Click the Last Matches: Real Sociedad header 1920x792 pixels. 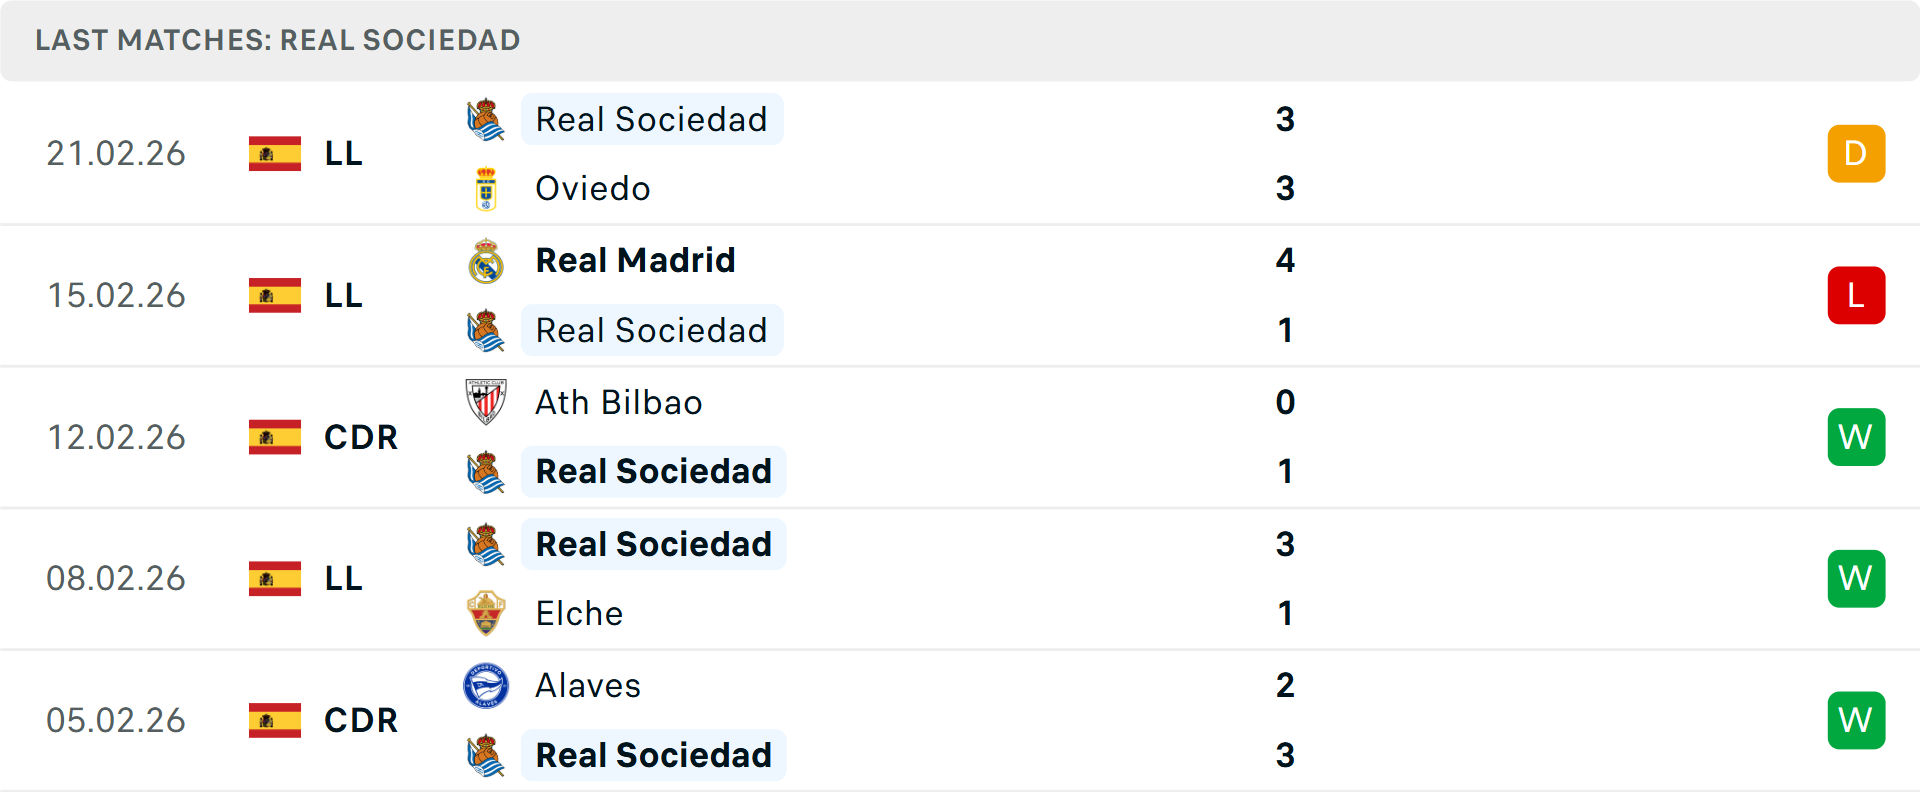(x=278, y=40)
